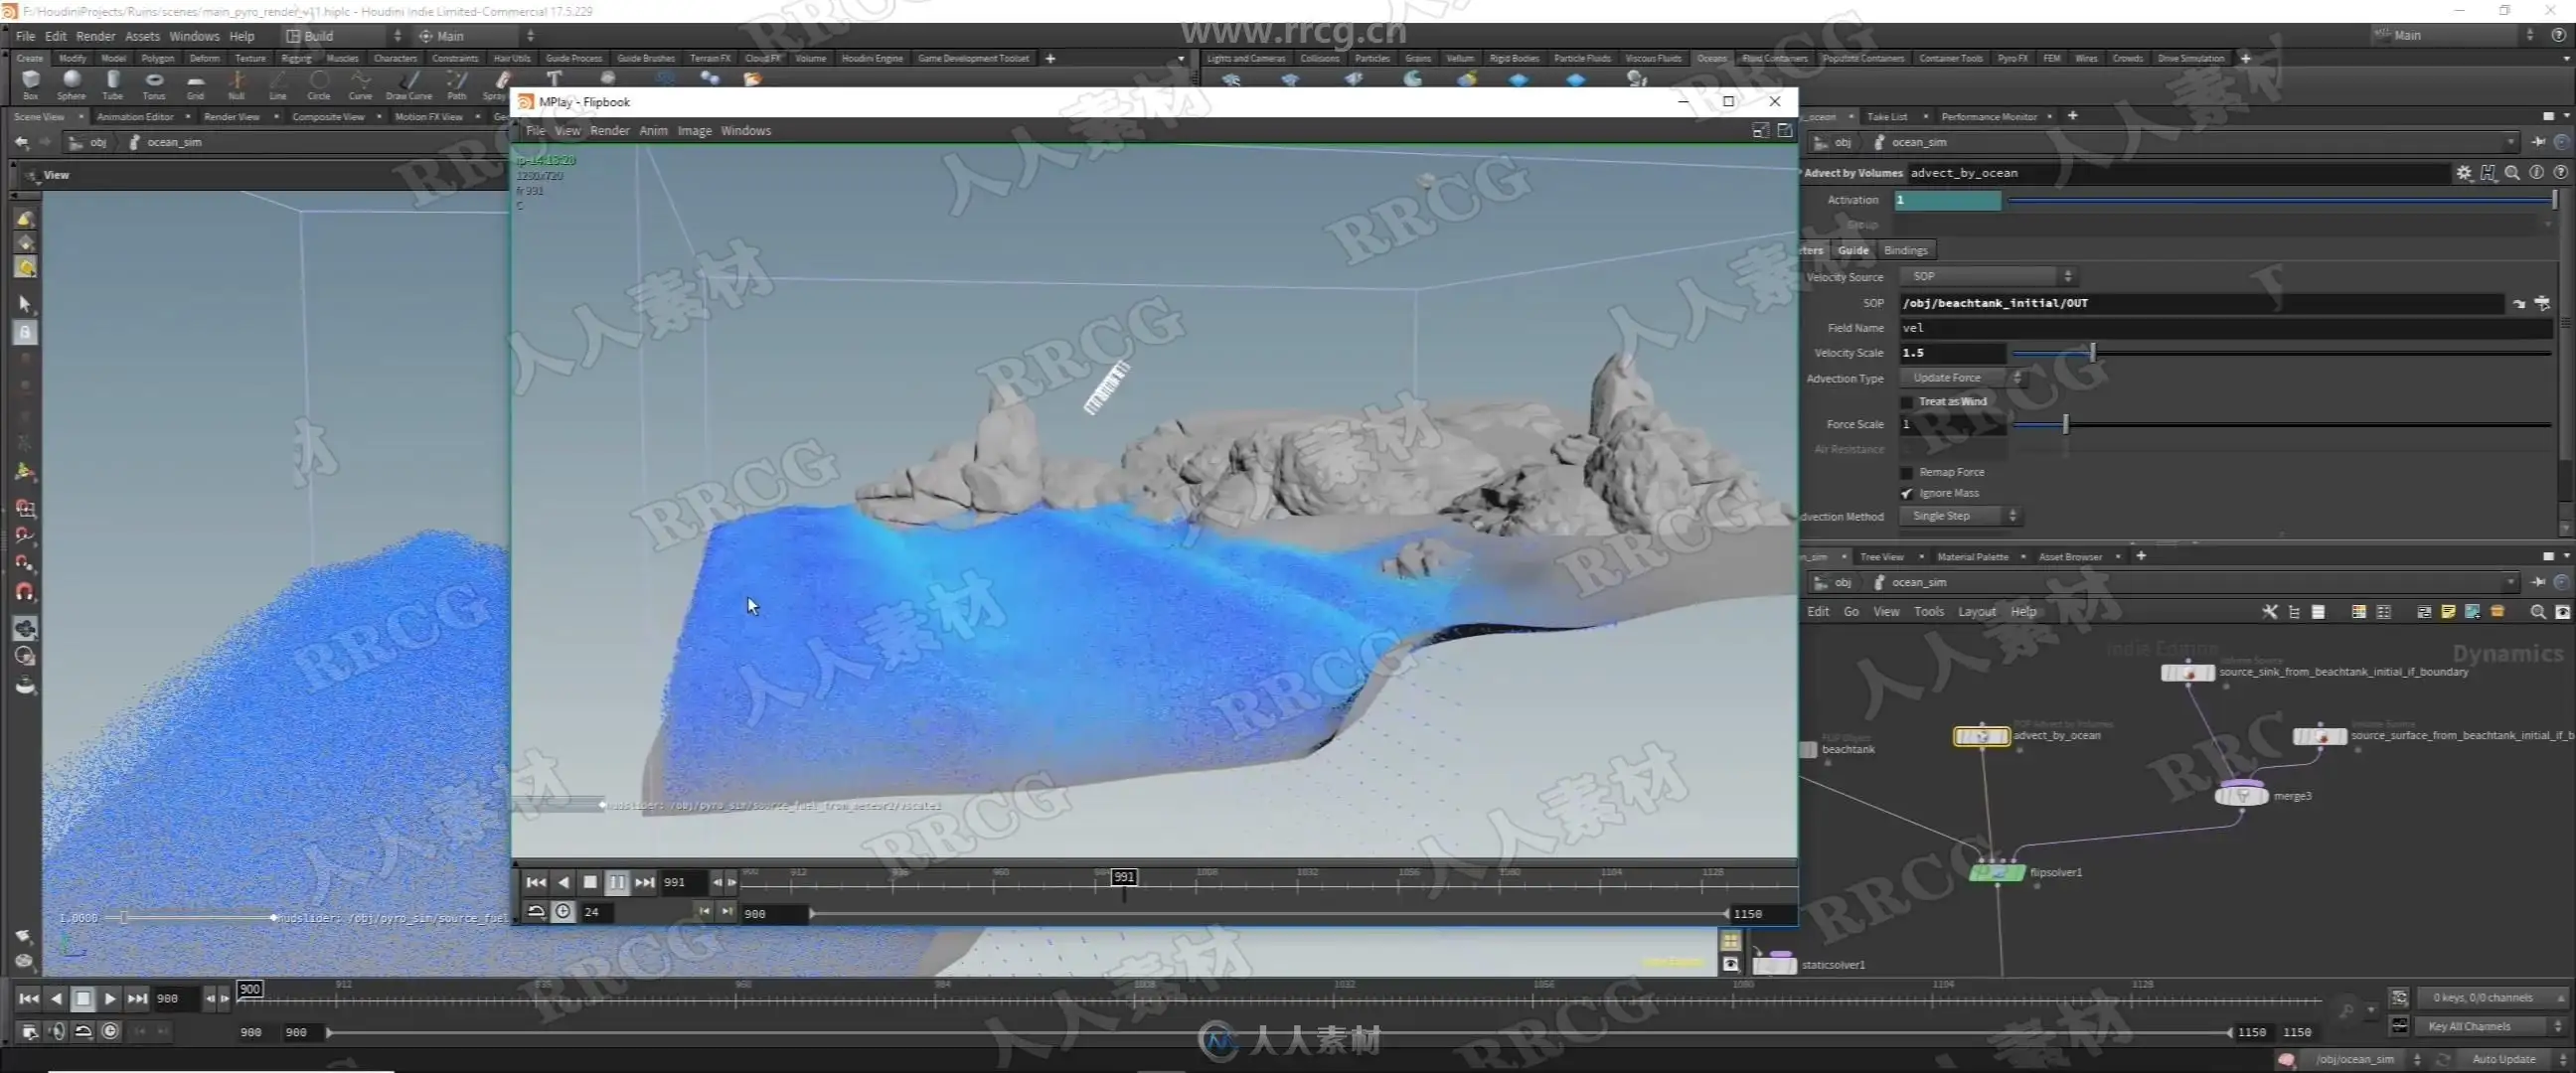Adjust the Velocity Scale slider handle
This screenshot has height=1073, width=2576.
2092,353
